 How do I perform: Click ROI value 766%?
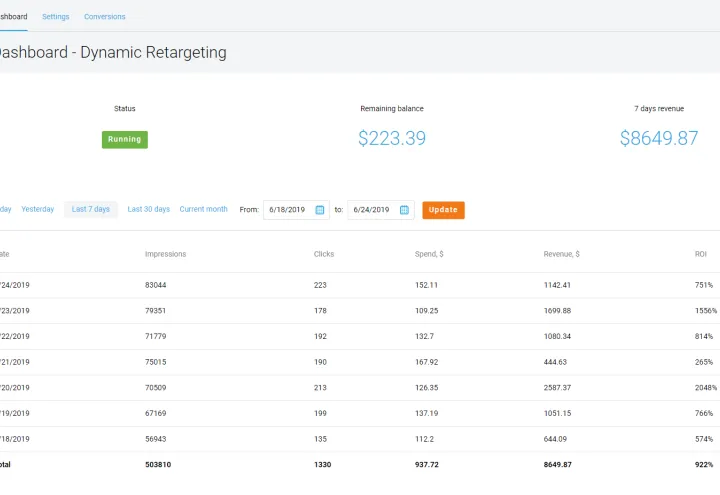click(704, 413)
